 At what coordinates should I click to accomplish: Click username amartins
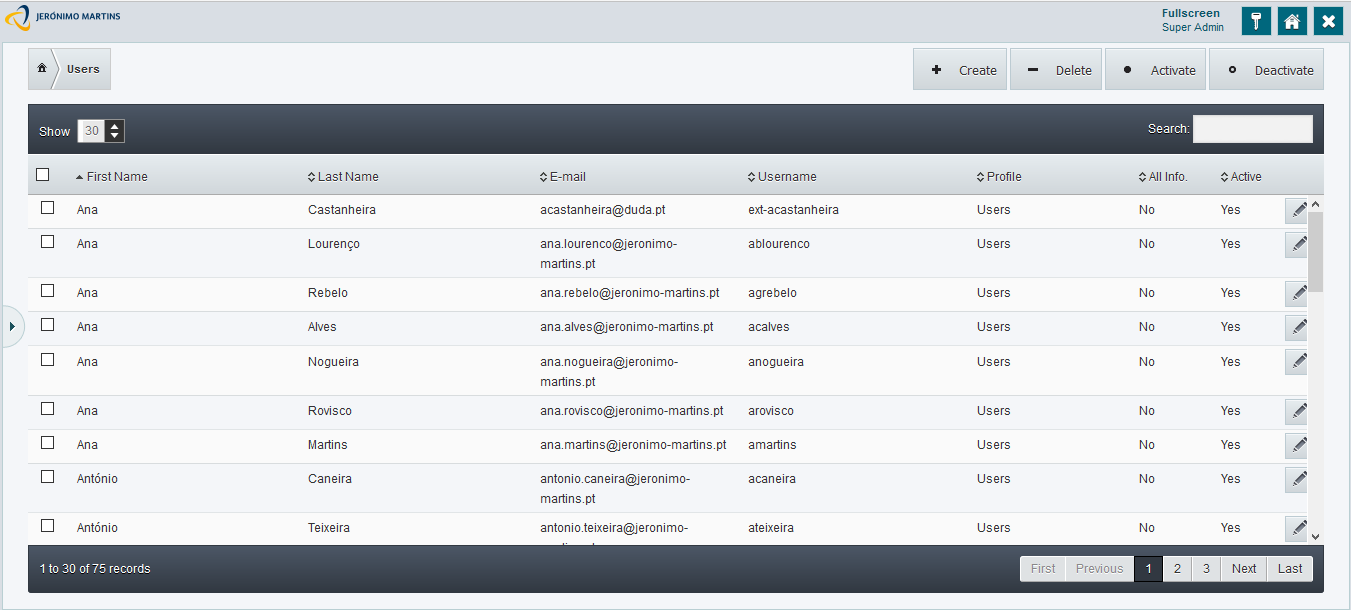(772, 445)
